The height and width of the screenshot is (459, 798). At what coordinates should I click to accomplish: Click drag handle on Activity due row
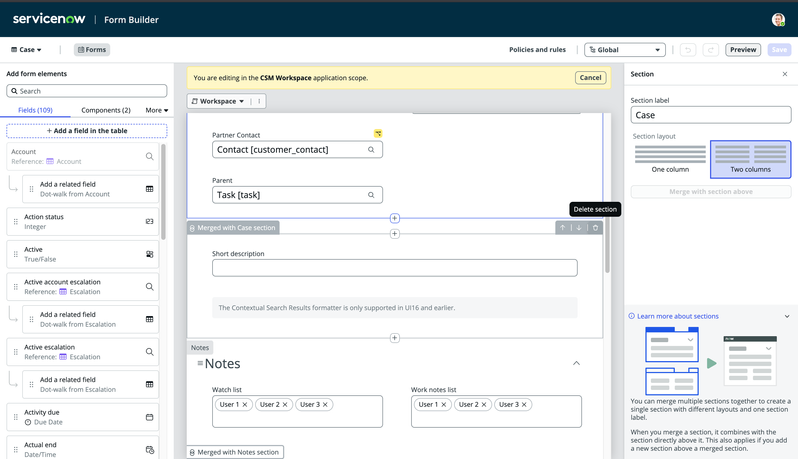pyautogui.click(x=16, y=417)
